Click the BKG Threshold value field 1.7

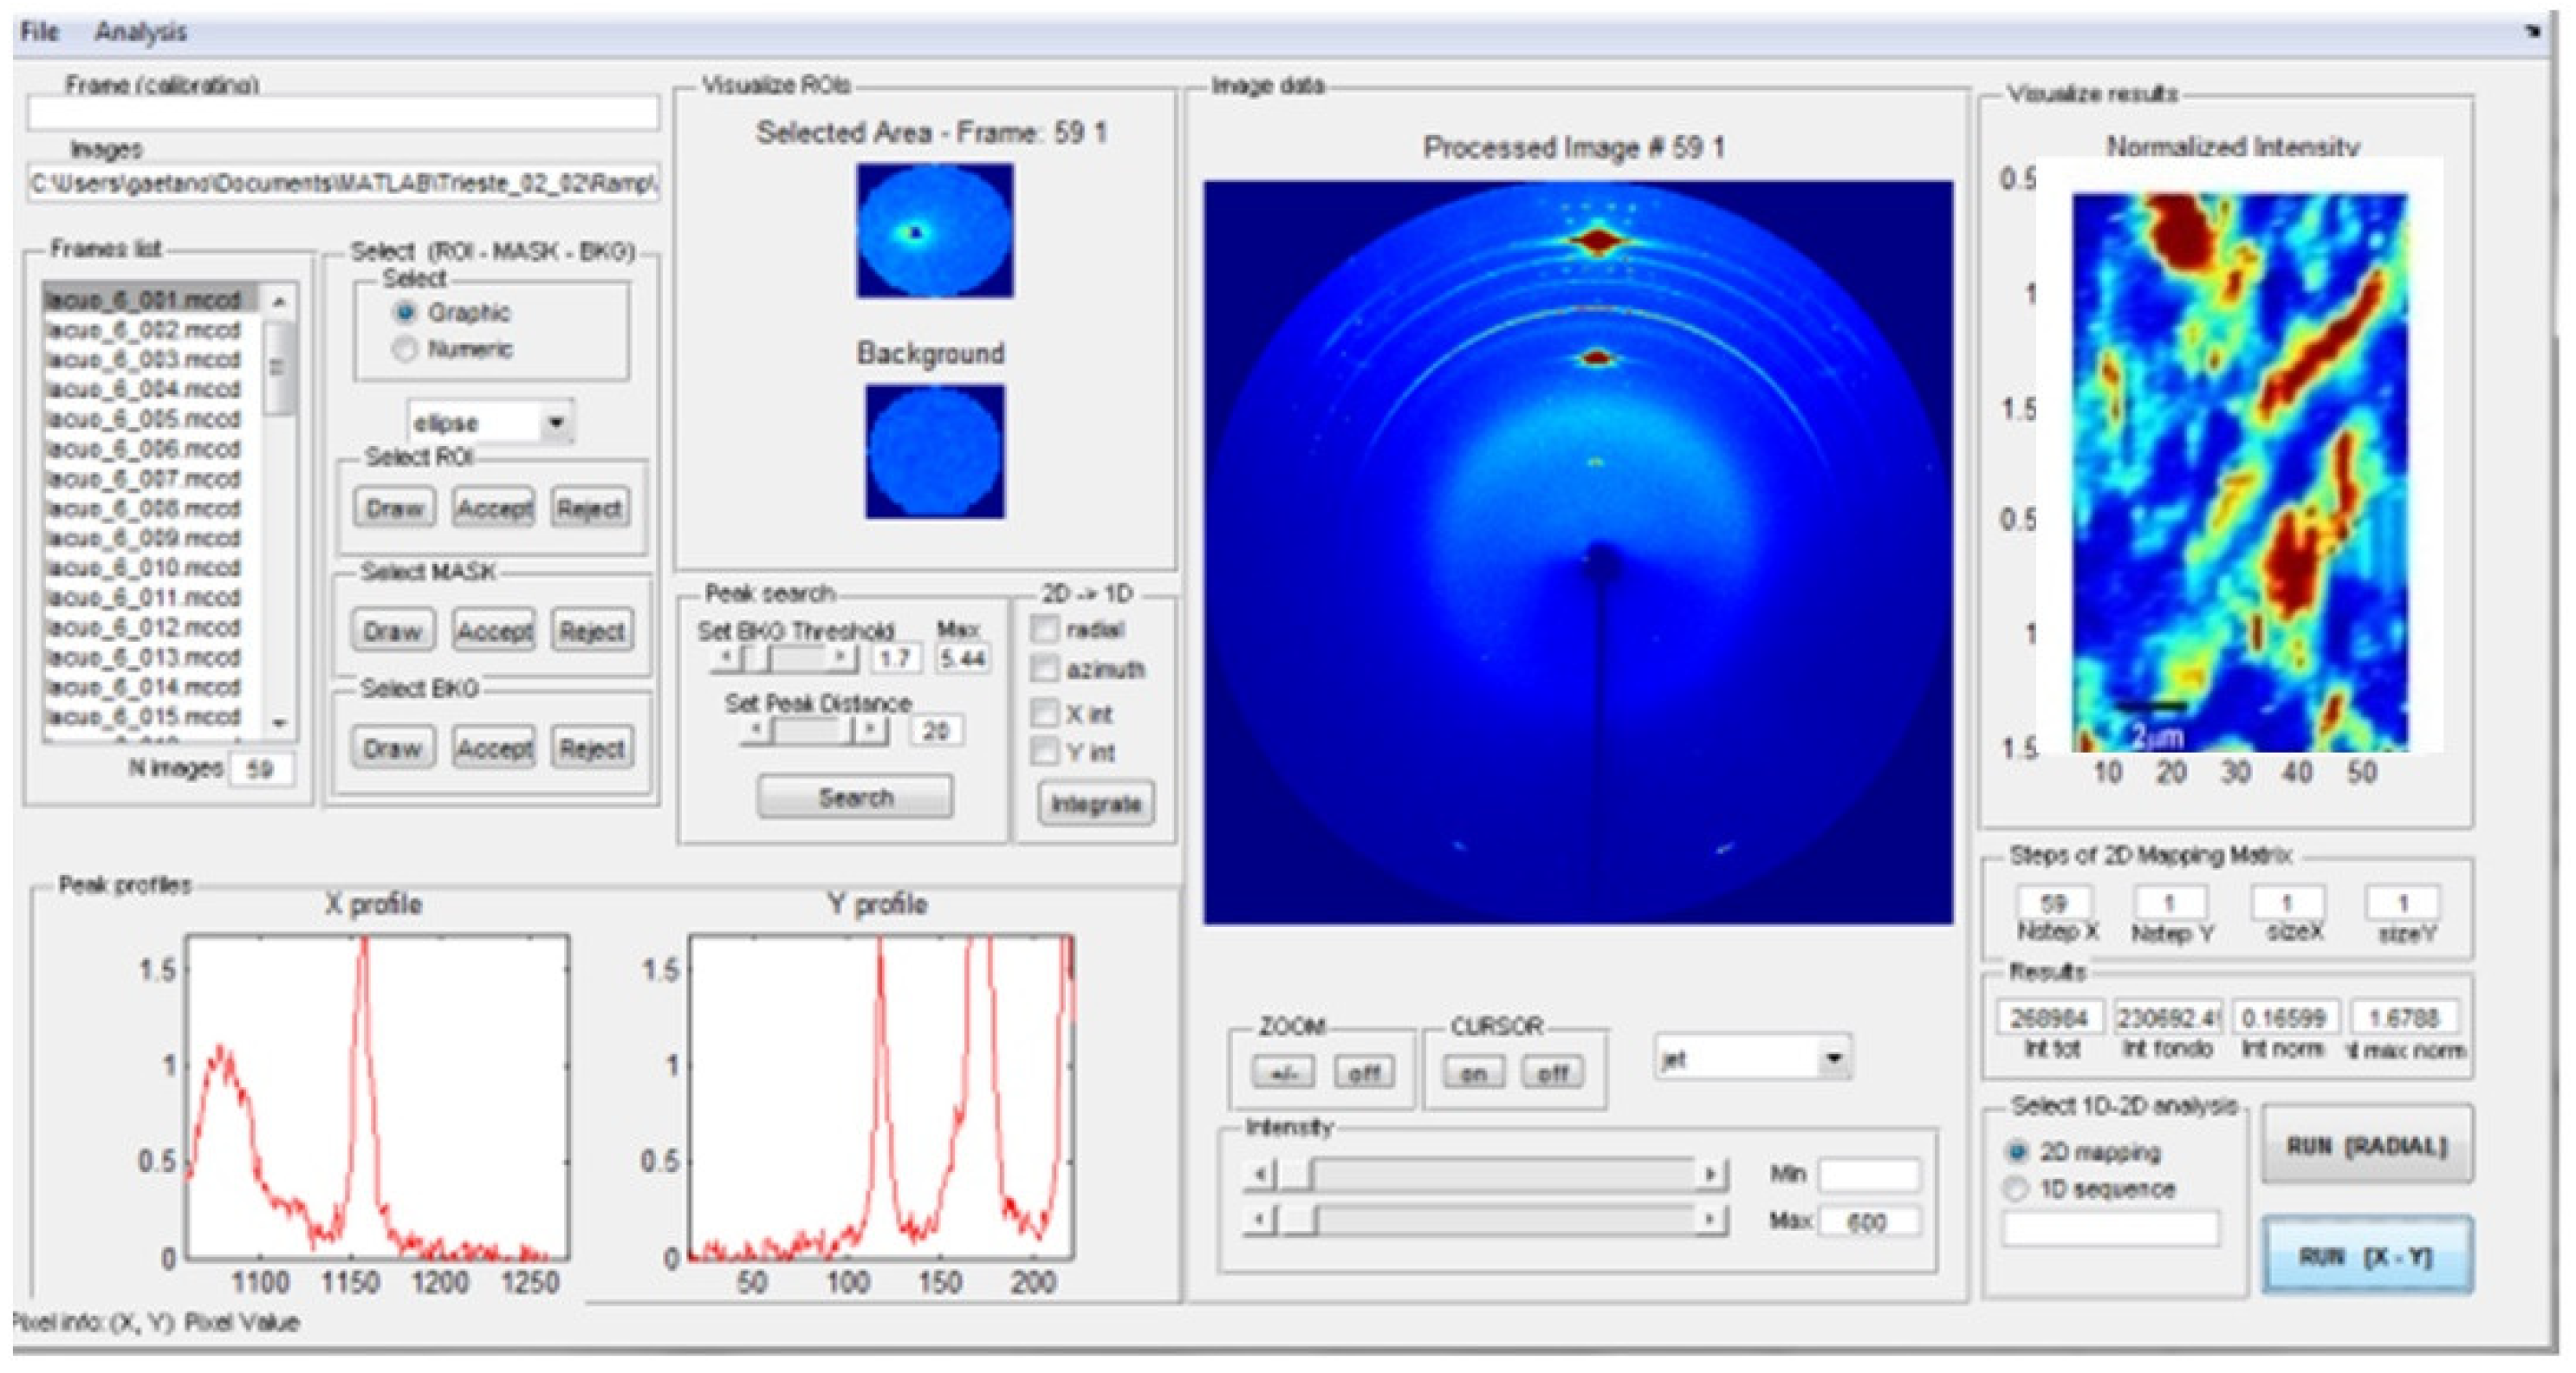click(x=895, y=658)
